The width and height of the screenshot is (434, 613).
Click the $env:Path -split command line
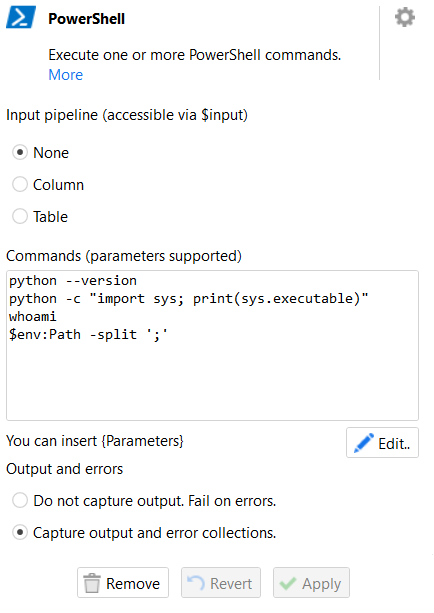(x=88, y=335)
